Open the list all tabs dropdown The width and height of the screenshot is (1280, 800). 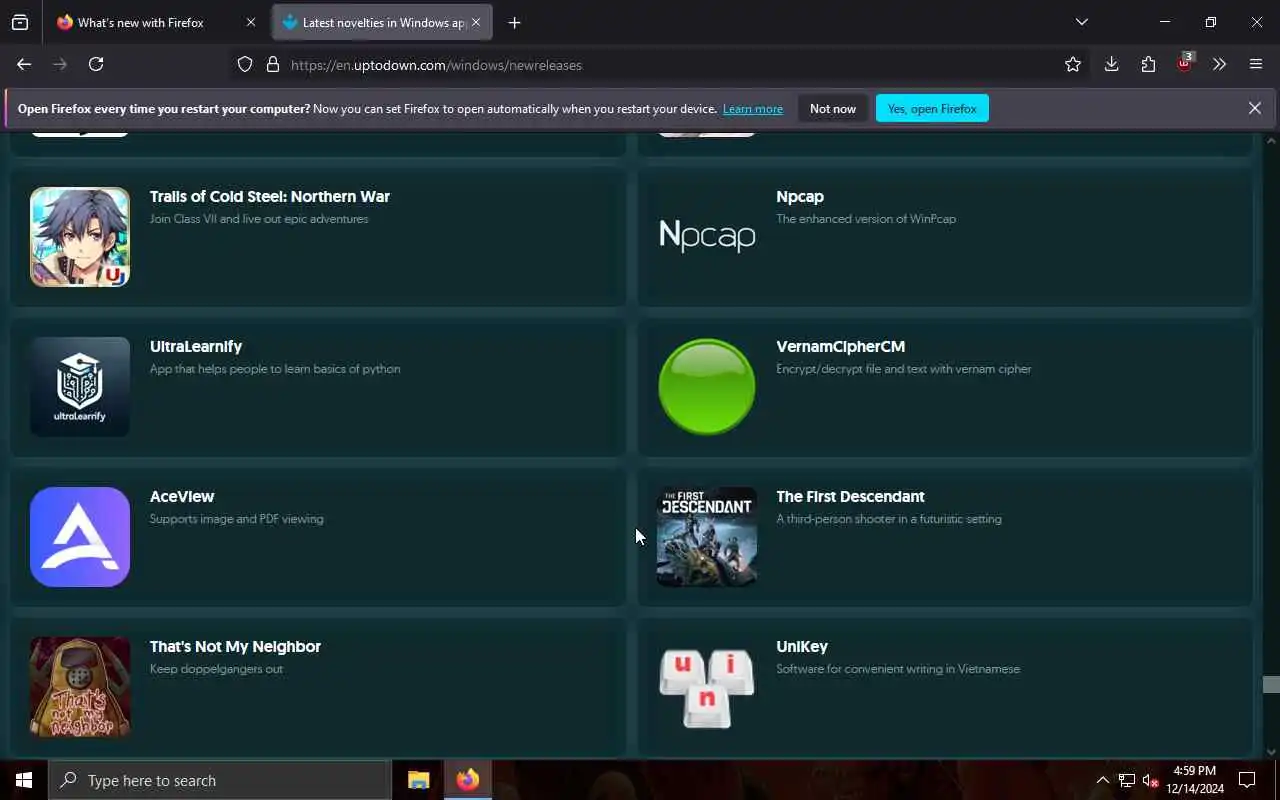pyautogui.click(x=1081, y=22)
